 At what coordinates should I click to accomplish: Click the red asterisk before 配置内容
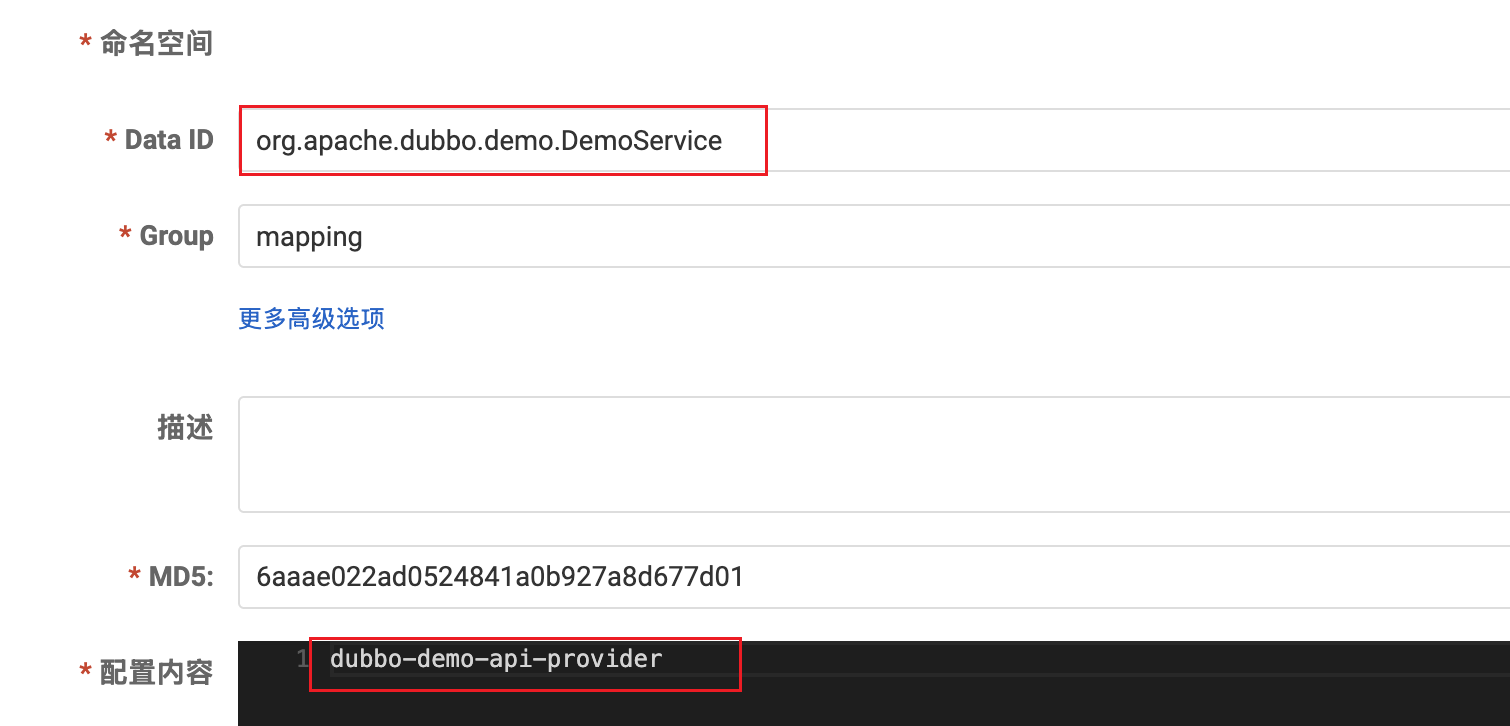point(86,672)
